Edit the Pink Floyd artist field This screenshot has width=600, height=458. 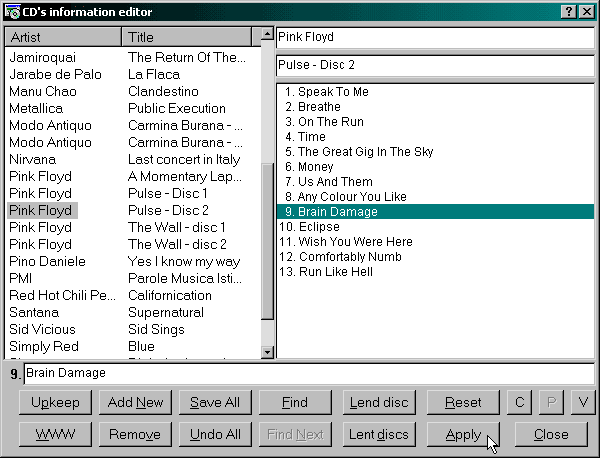435,37
